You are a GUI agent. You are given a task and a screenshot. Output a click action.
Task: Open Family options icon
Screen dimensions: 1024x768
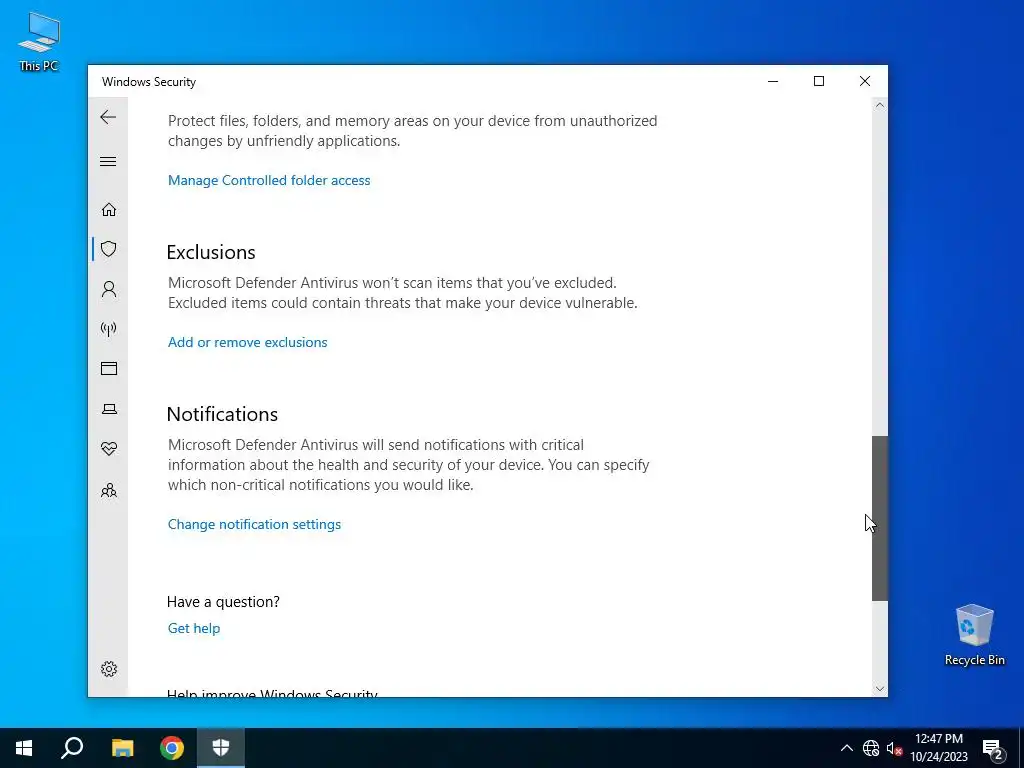(x=108, y=490)
